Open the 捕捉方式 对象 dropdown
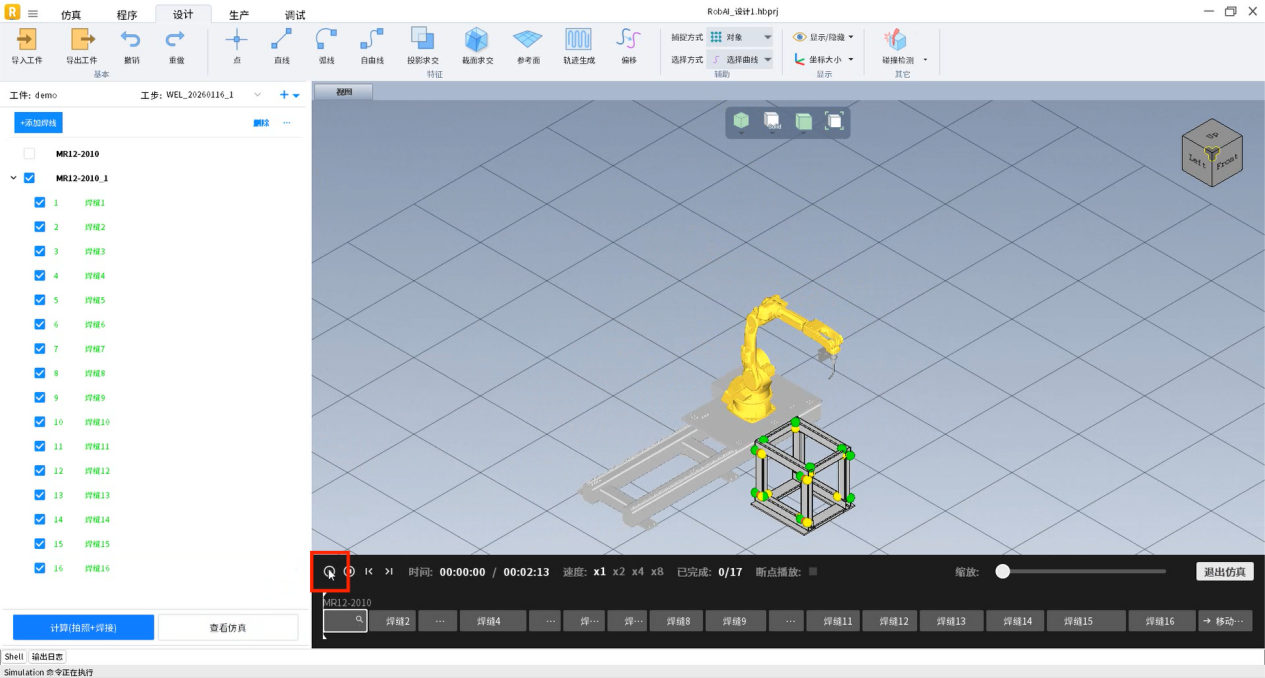This screenshot has width=1265, height=678. [x=740, y=37]
